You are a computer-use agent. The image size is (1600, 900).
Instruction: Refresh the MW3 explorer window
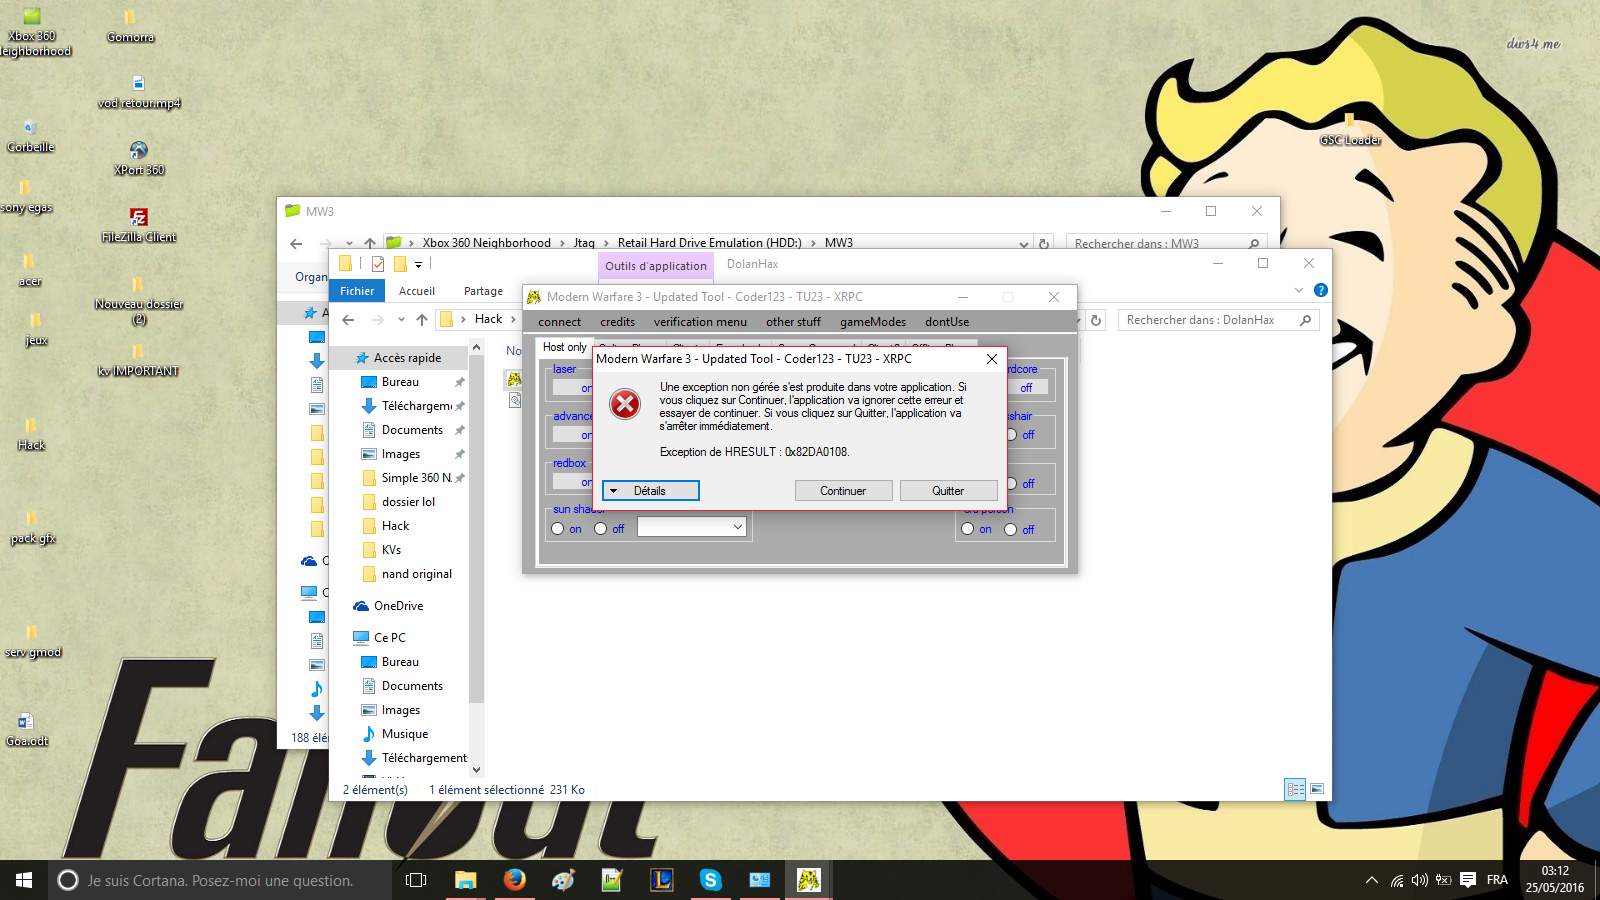click(x=1044, y=243)
